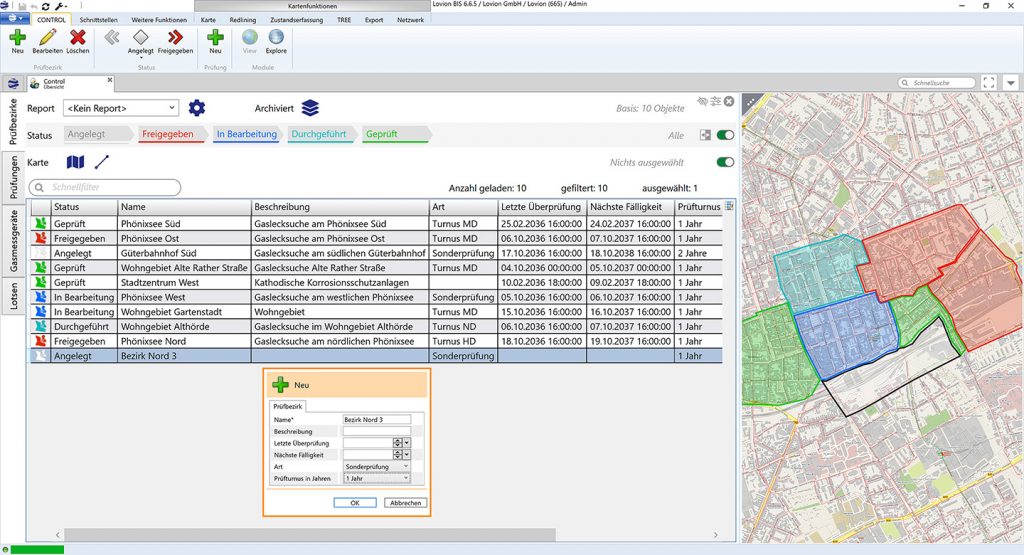Screen dimensions: 1024x555
Task: Toggle the Nichts ausgewählt switch
Action: pyautogui.click(x=725, y=162)
